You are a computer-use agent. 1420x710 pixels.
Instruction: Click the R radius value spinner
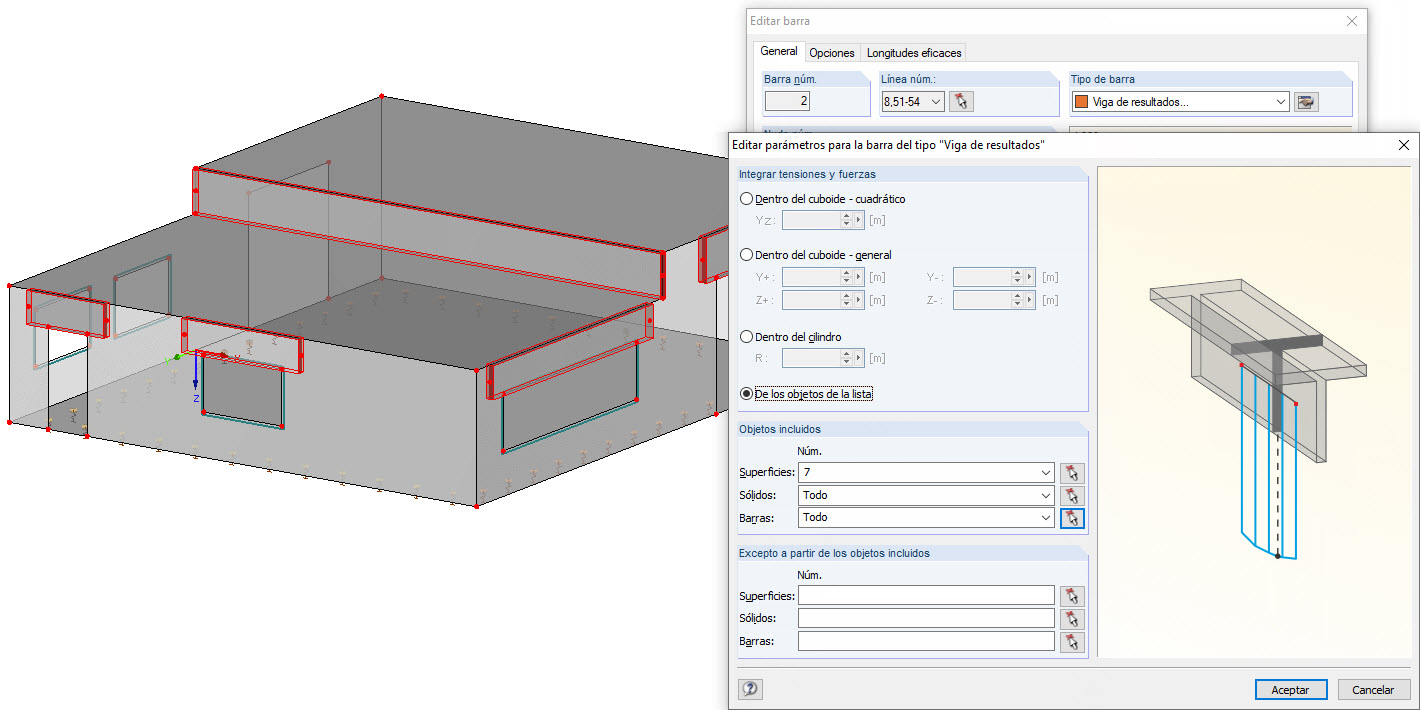click(x=846, y=358)
